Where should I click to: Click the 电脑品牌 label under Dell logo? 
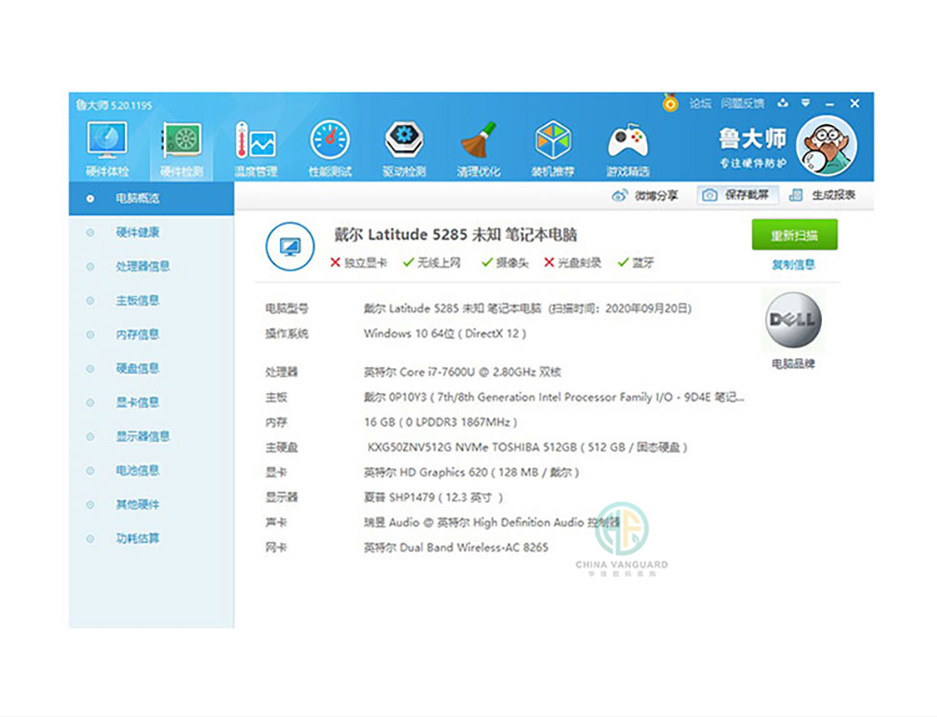[794, 364]
